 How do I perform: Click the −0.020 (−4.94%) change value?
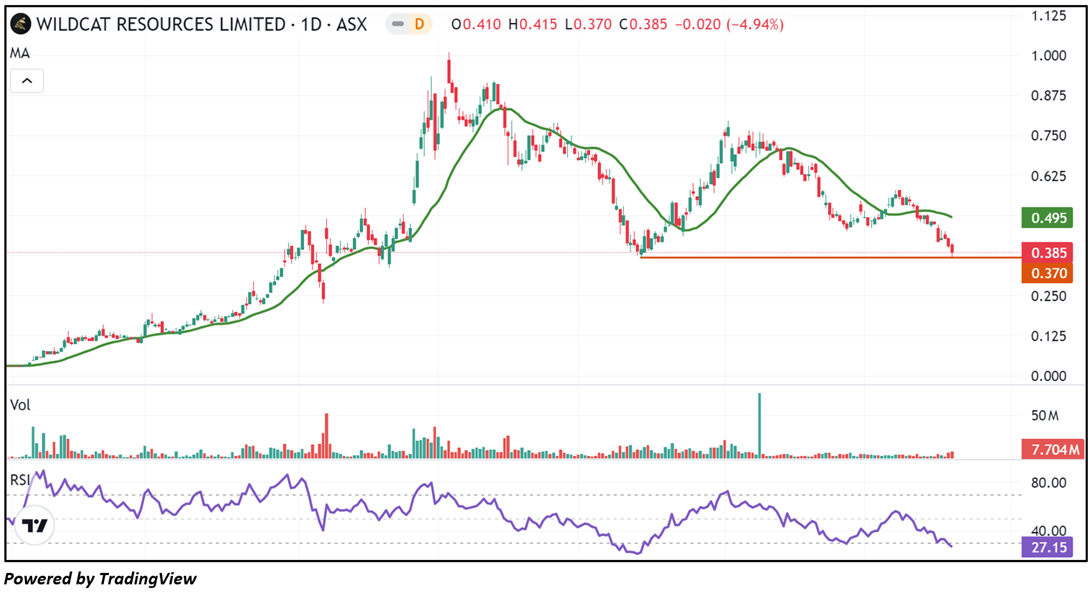pyautogui.click(x=730, y=24)
